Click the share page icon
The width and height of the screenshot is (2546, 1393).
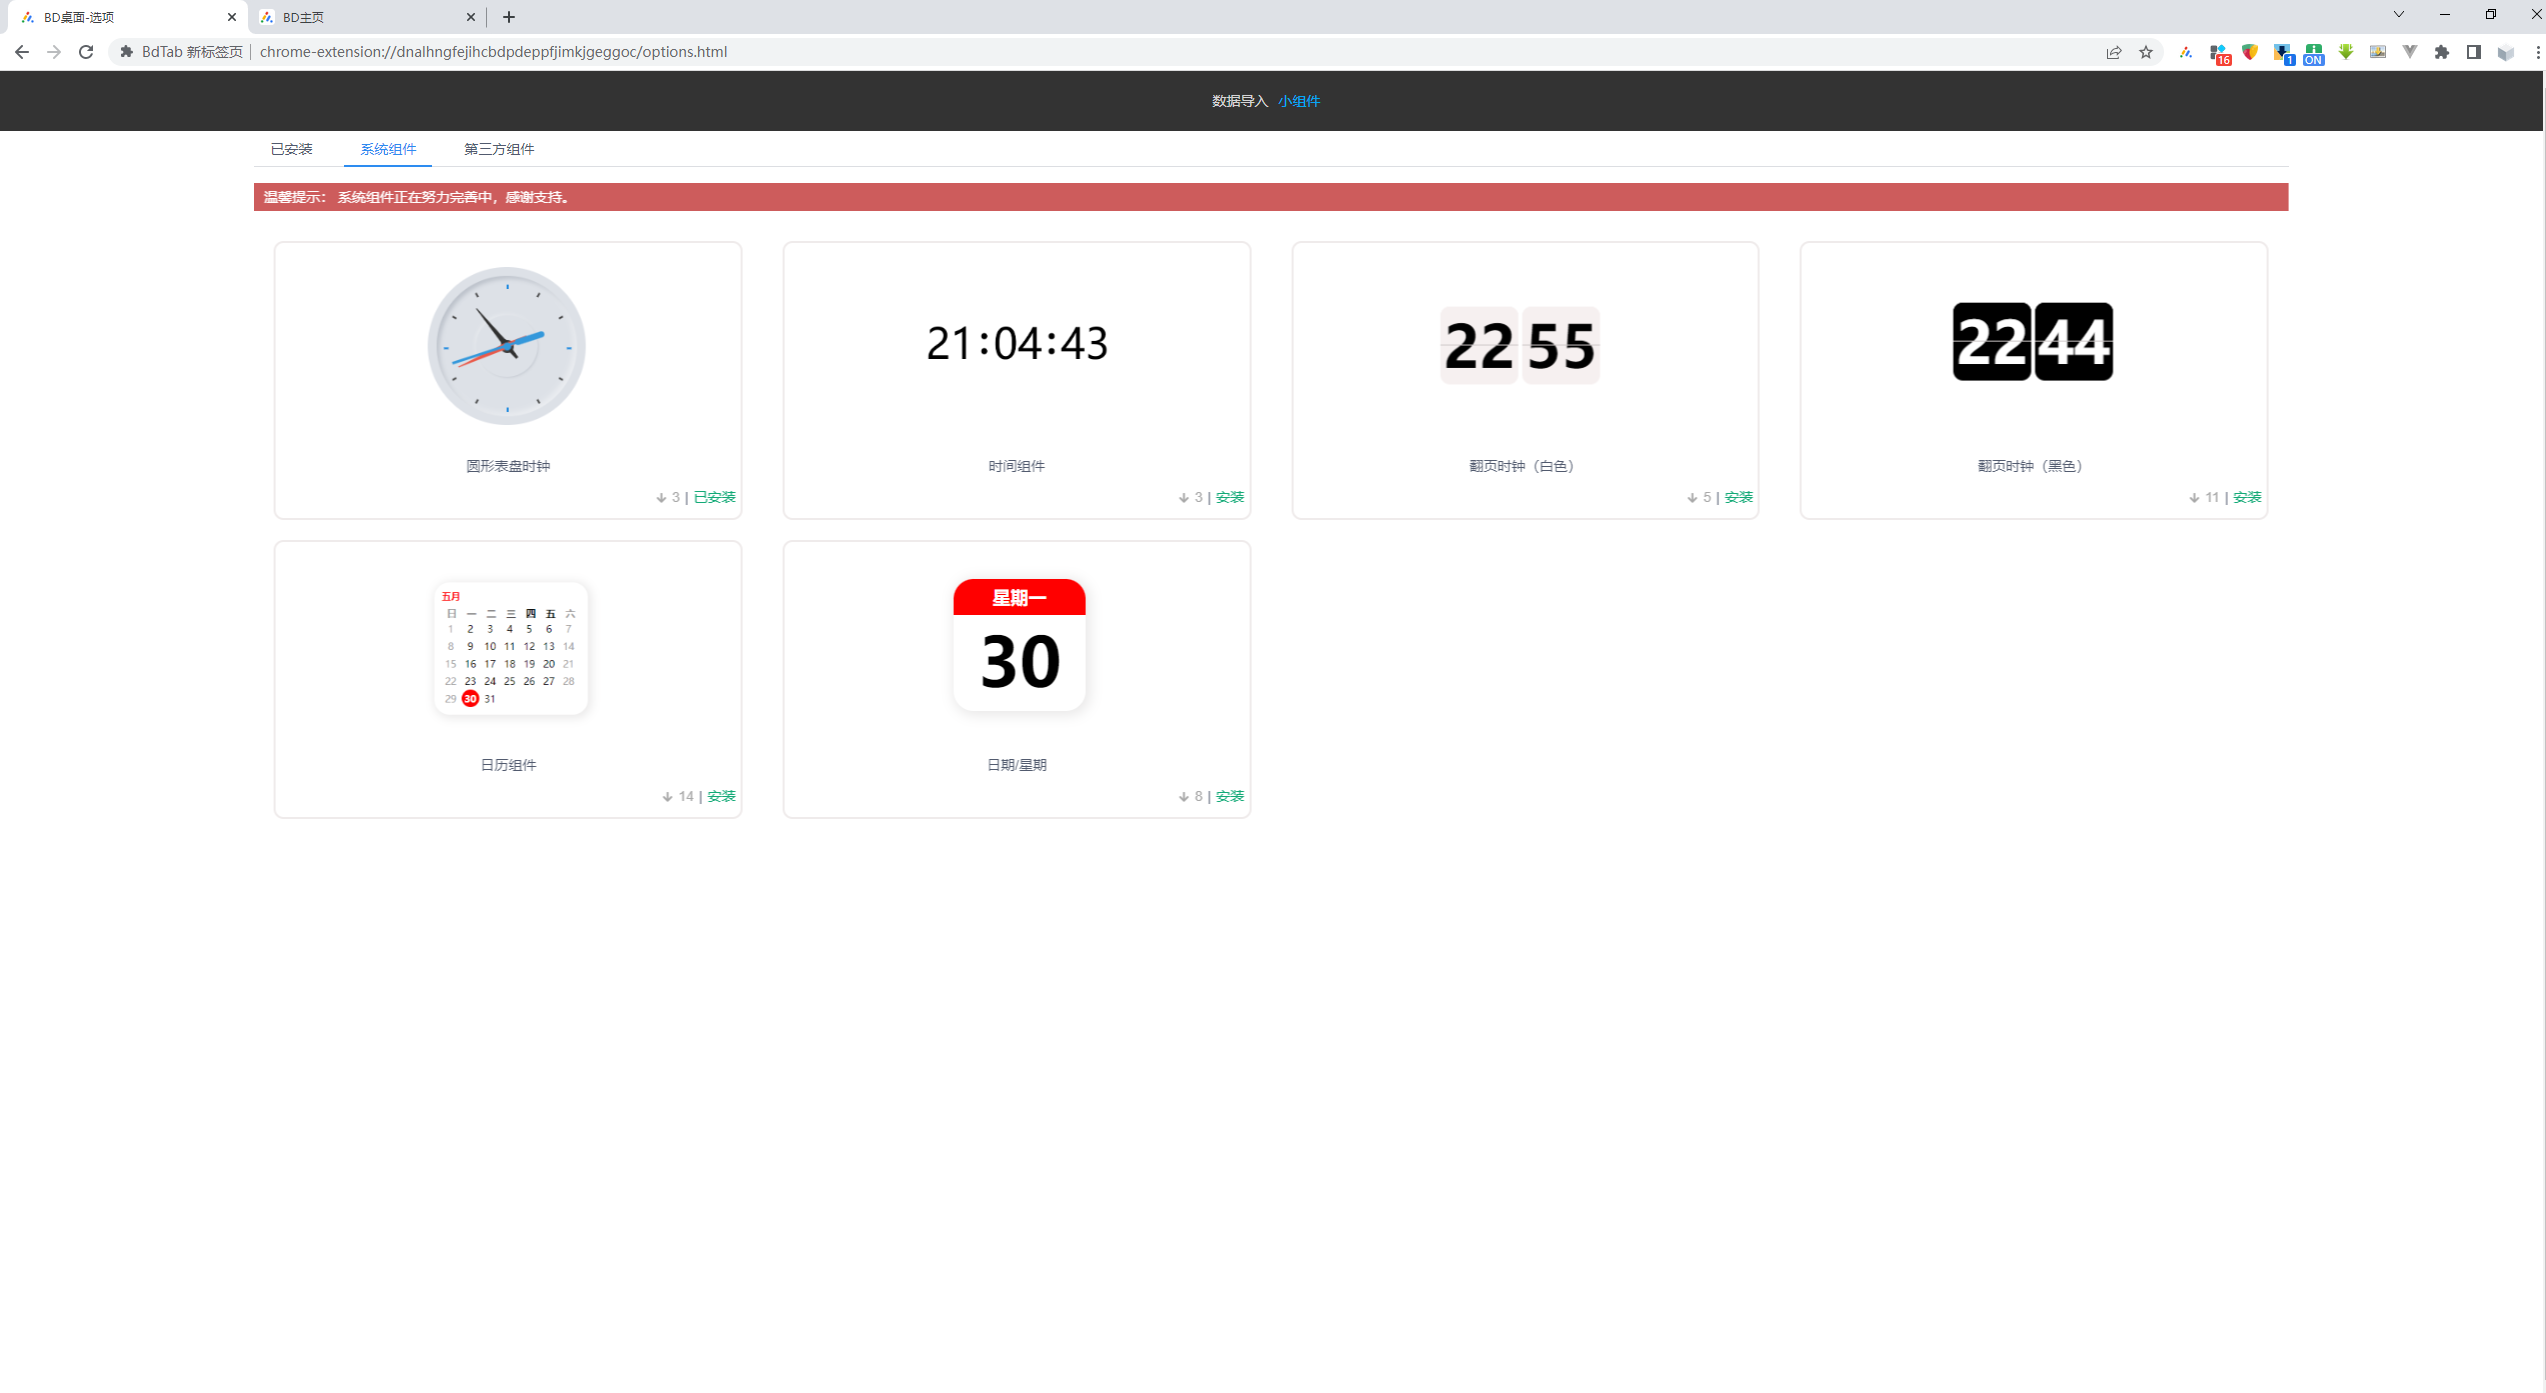click(2114, 52)
